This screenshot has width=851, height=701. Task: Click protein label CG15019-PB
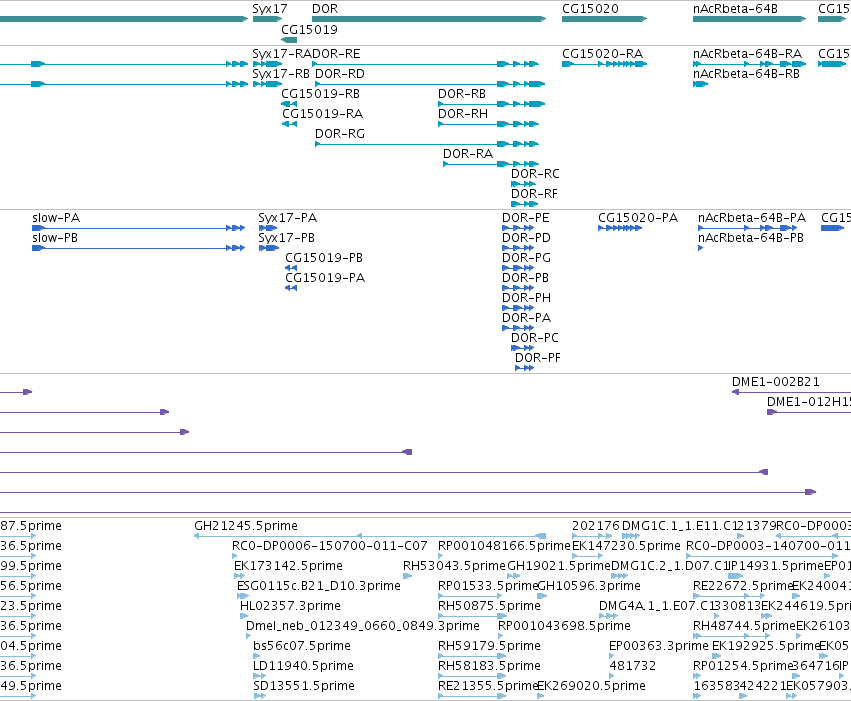click(324, 258)
